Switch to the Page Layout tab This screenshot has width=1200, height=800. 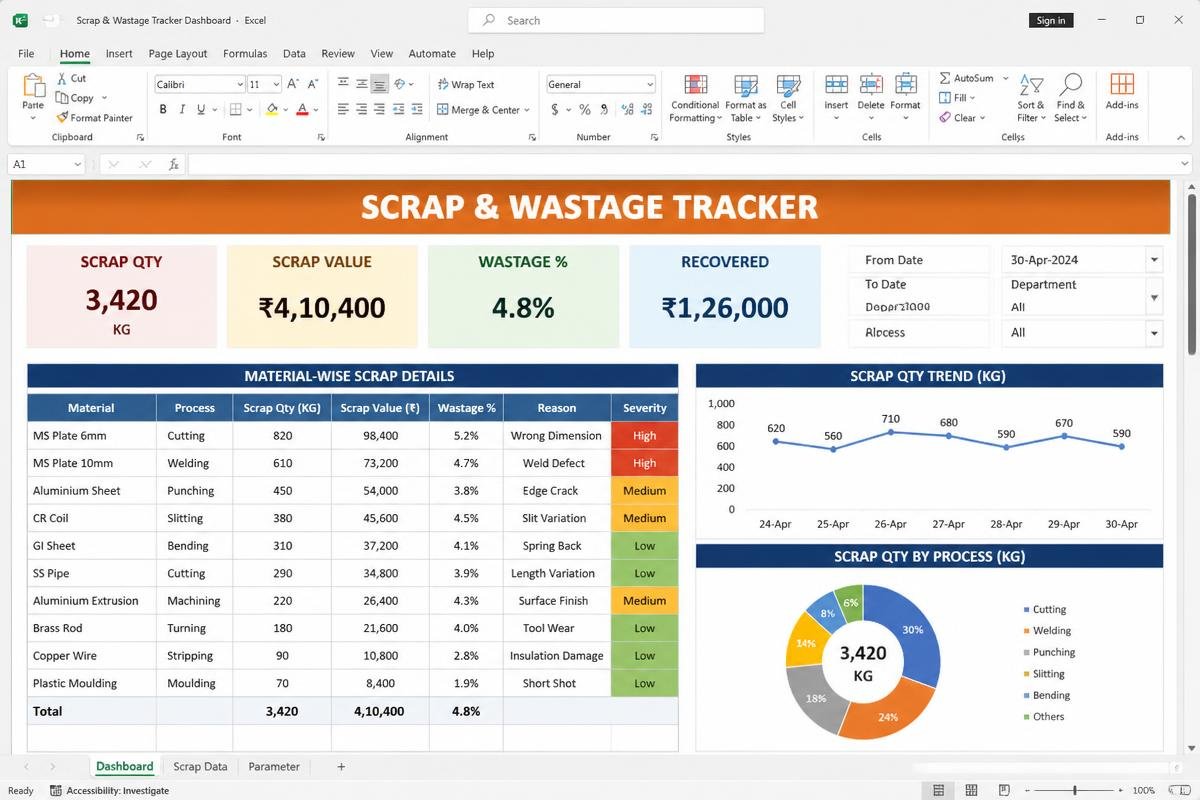(x=178, y=54)
